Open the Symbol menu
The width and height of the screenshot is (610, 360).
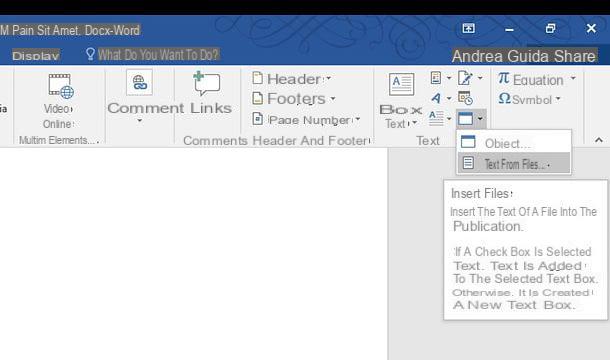[529, 99]
